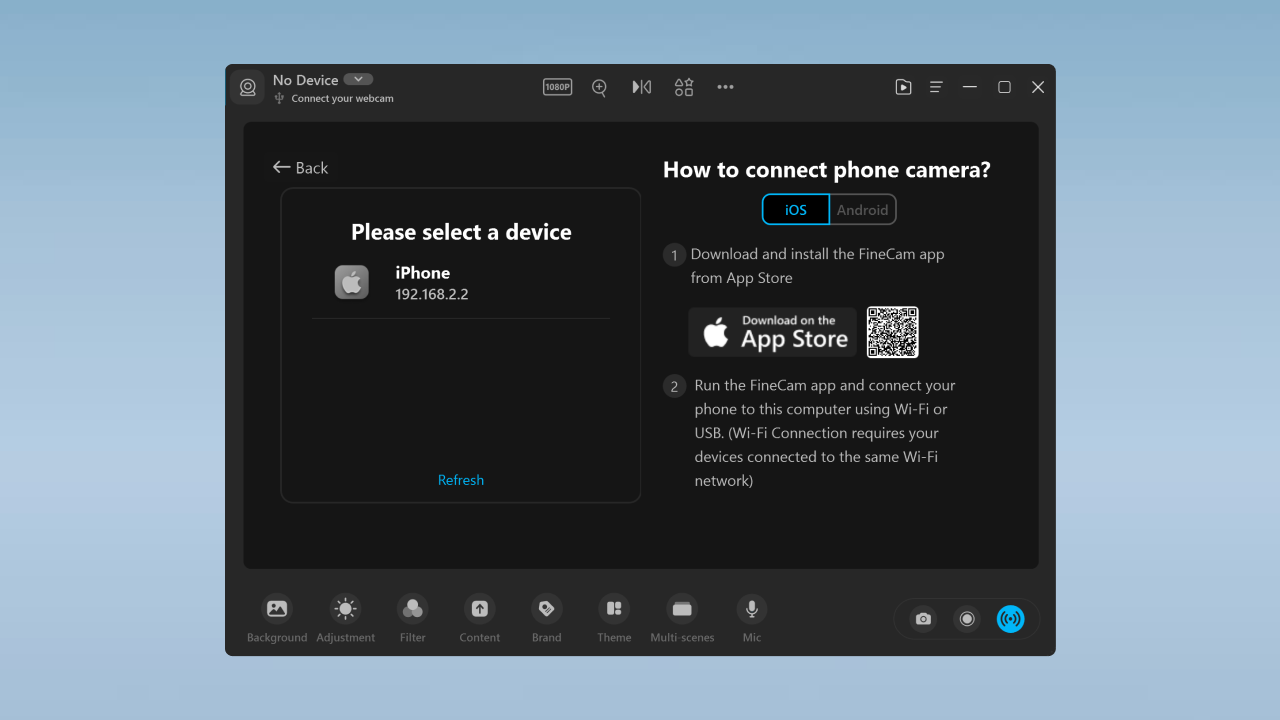Screen dimensions: 1280x720
Task: Switch to the iOS tab
Action: coord(796,210)
